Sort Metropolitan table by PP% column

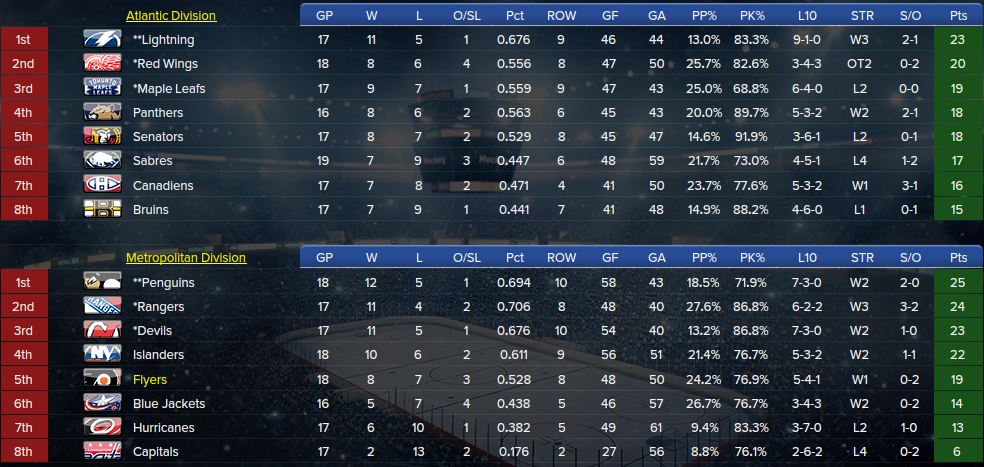(x=704, y=258)
